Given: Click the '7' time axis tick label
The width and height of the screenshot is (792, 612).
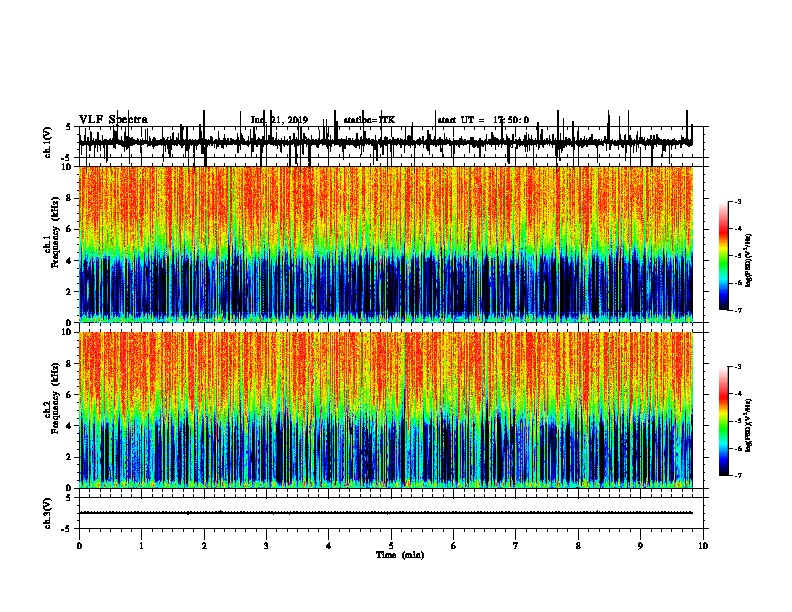Looking at the screenshot, I should pyautogui.click(x=516, y=546).
